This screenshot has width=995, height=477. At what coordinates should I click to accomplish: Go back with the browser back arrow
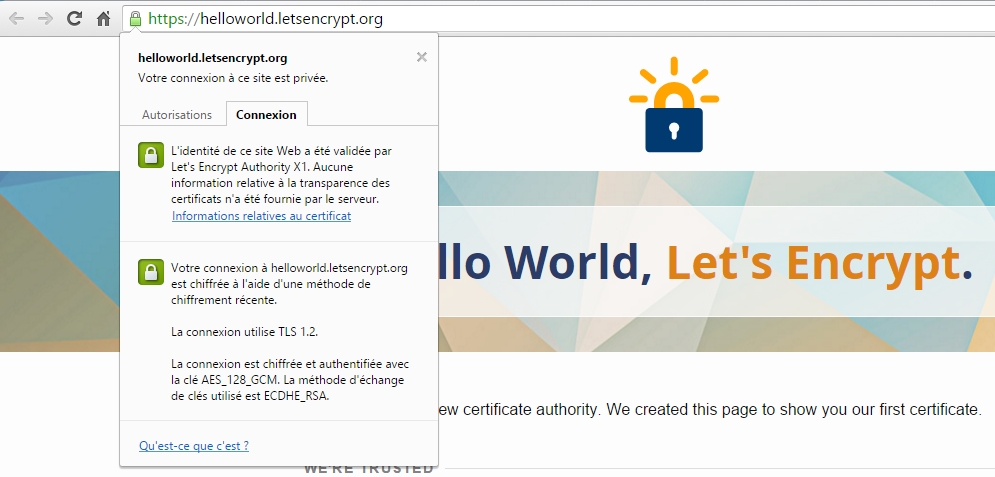click(x=16, y=18)
